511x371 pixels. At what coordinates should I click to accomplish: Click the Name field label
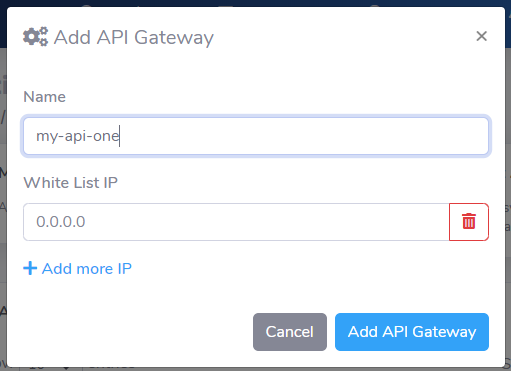[x=44, y=97]
